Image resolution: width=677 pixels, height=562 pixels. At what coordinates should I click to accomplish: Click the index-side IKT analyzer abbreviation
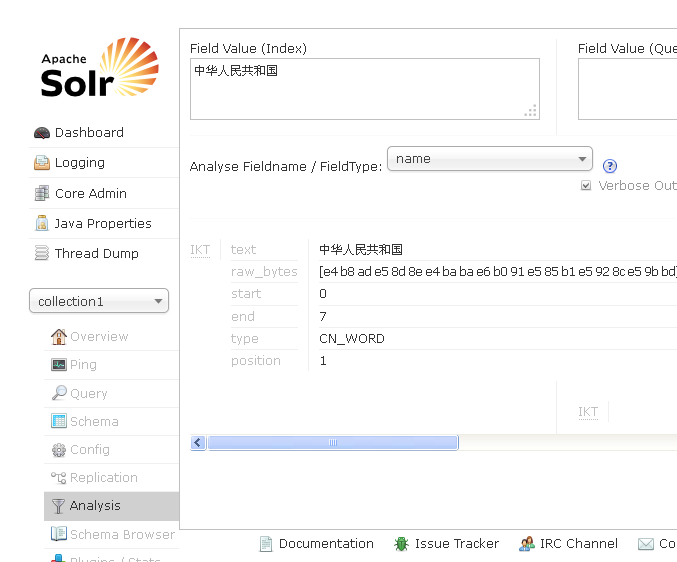200,250
